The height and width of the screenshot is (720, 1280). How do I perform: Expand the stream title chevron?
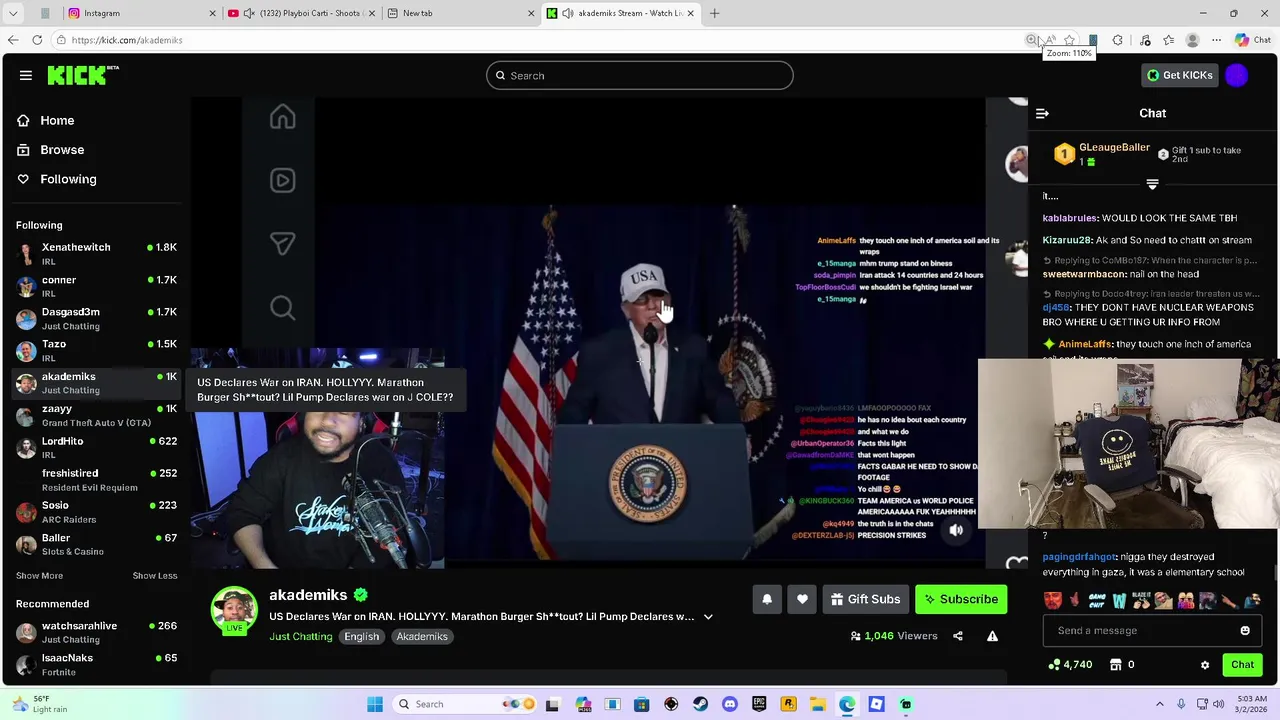point(708,617)
